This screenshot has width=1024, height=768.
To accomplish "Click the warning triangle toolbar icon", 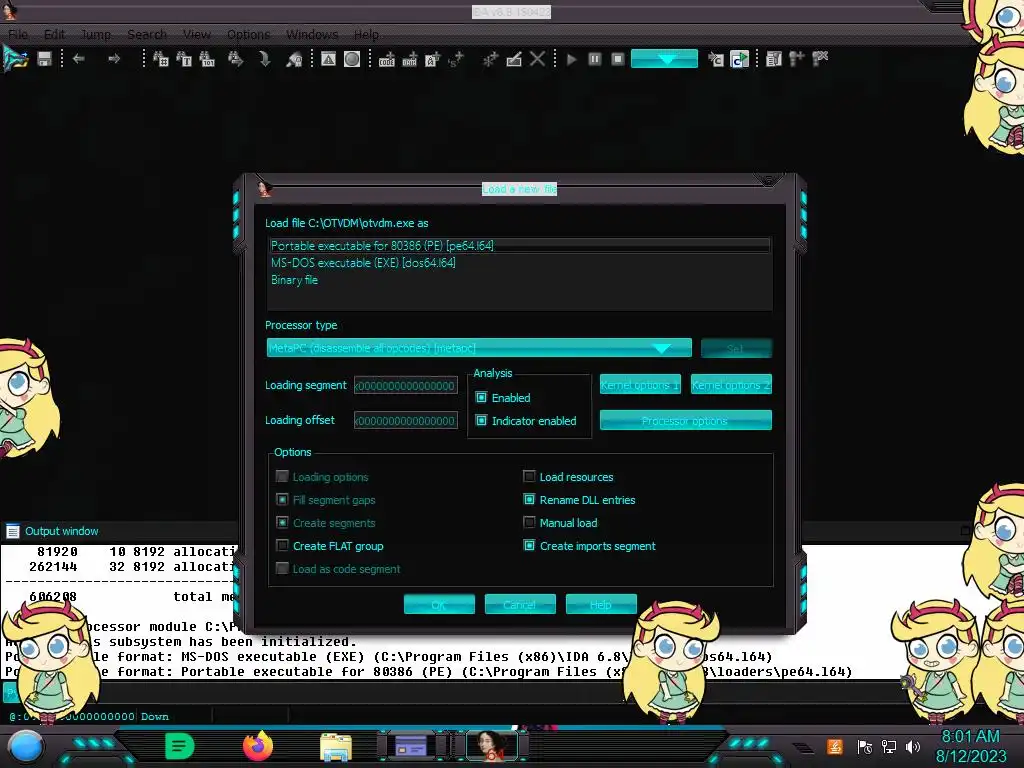I will [x=328, y=59].
